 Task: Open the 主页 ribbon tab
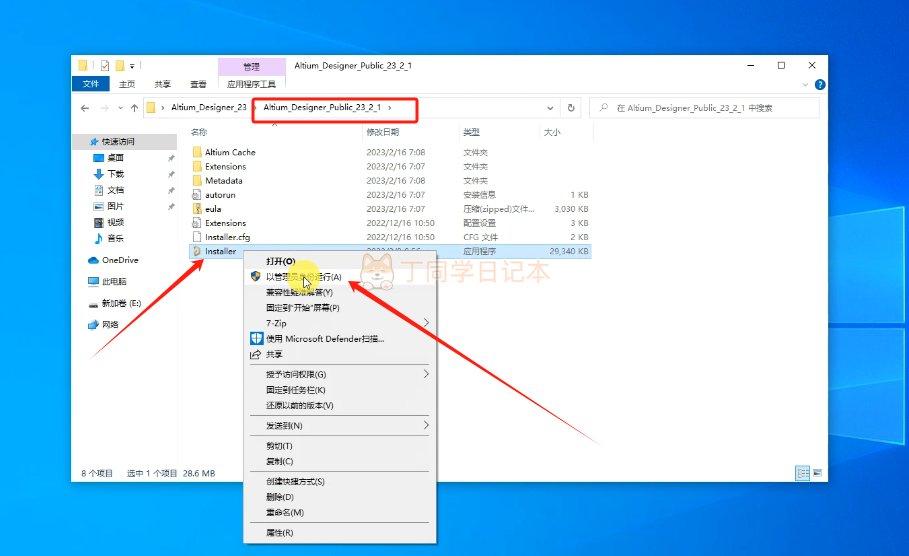point(127,84)
